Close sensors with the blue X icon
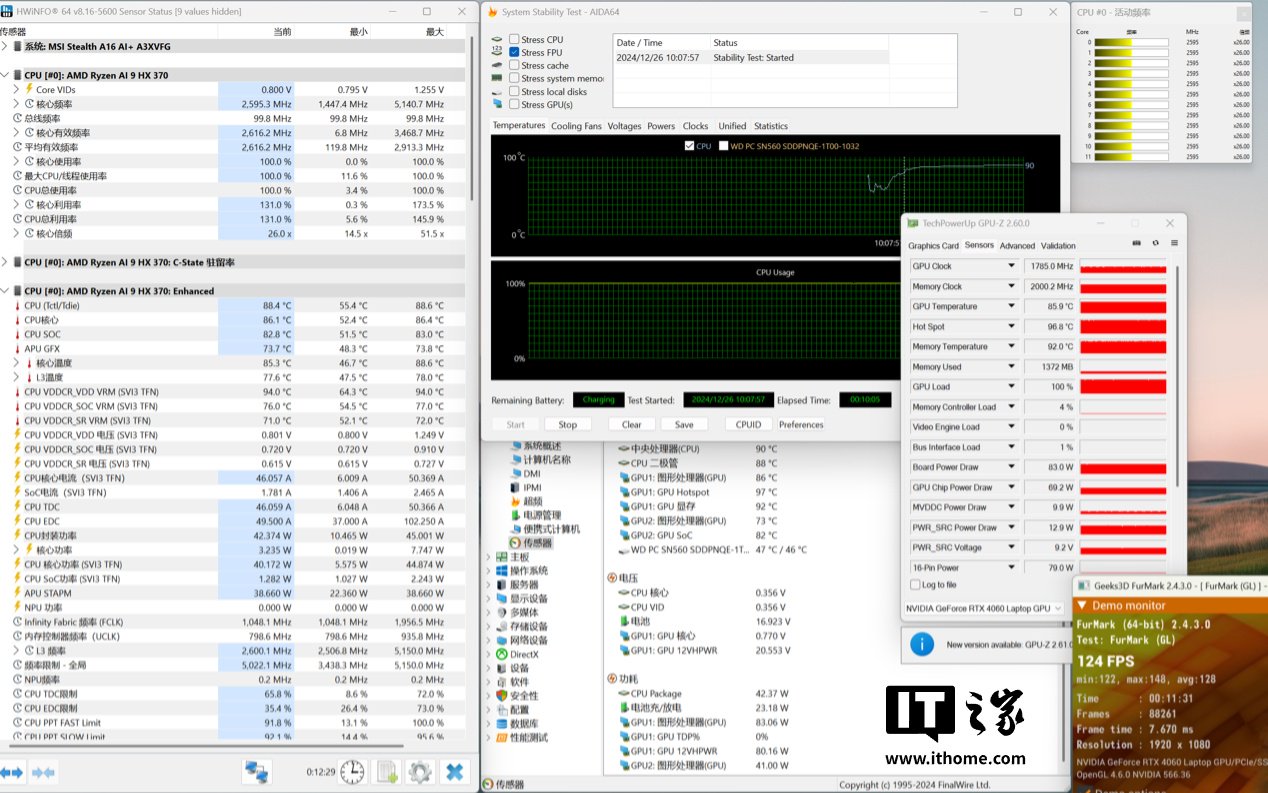The height and width of the screenshot is (793, 1268). click(x=454, y=772)
